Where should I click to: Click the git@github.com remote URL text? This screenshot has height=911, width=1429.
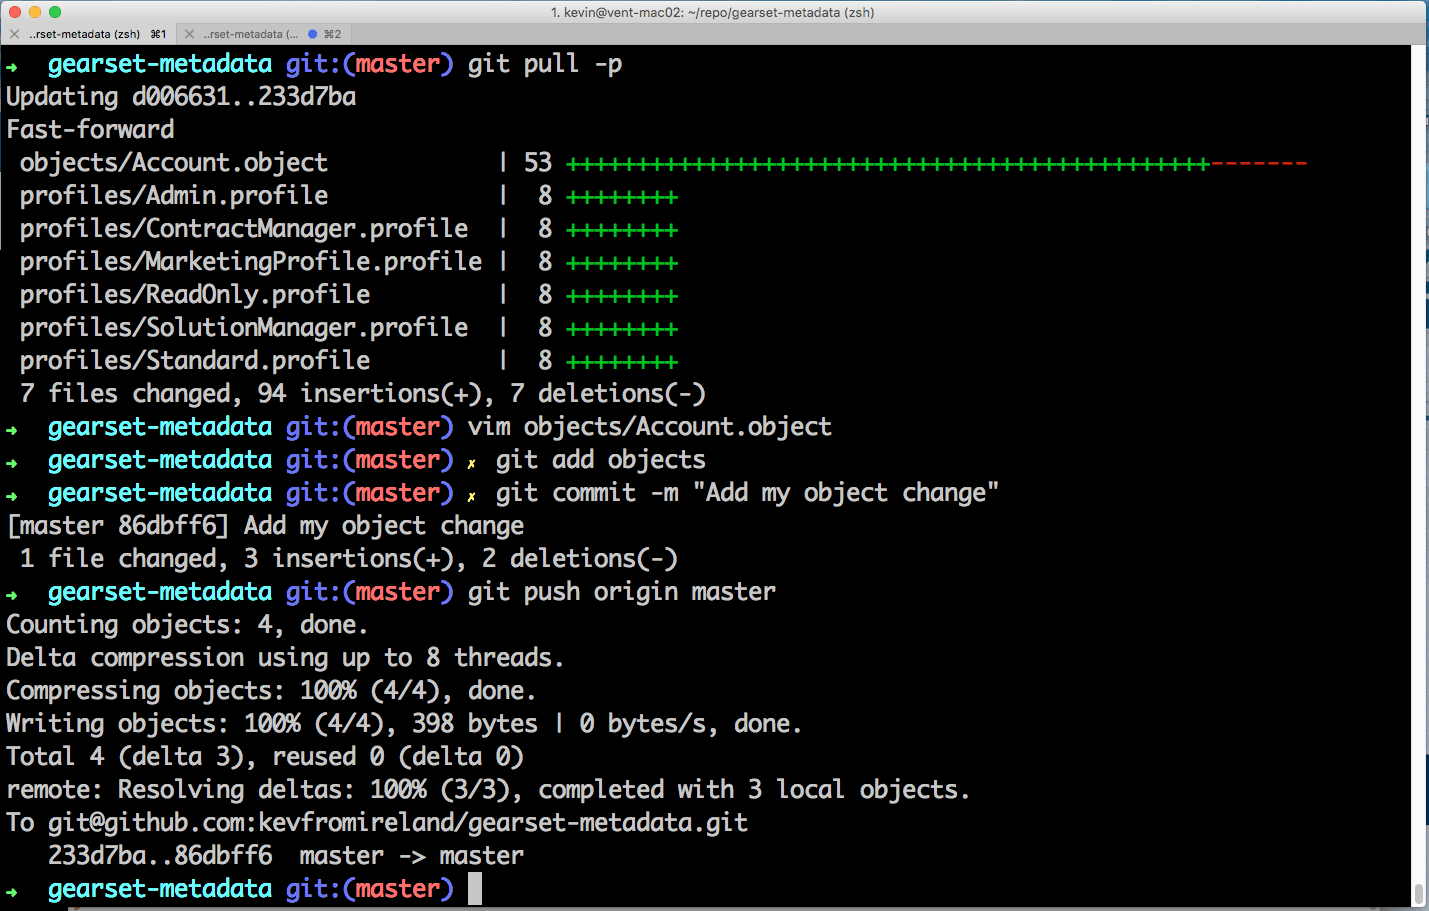point(397,823)
